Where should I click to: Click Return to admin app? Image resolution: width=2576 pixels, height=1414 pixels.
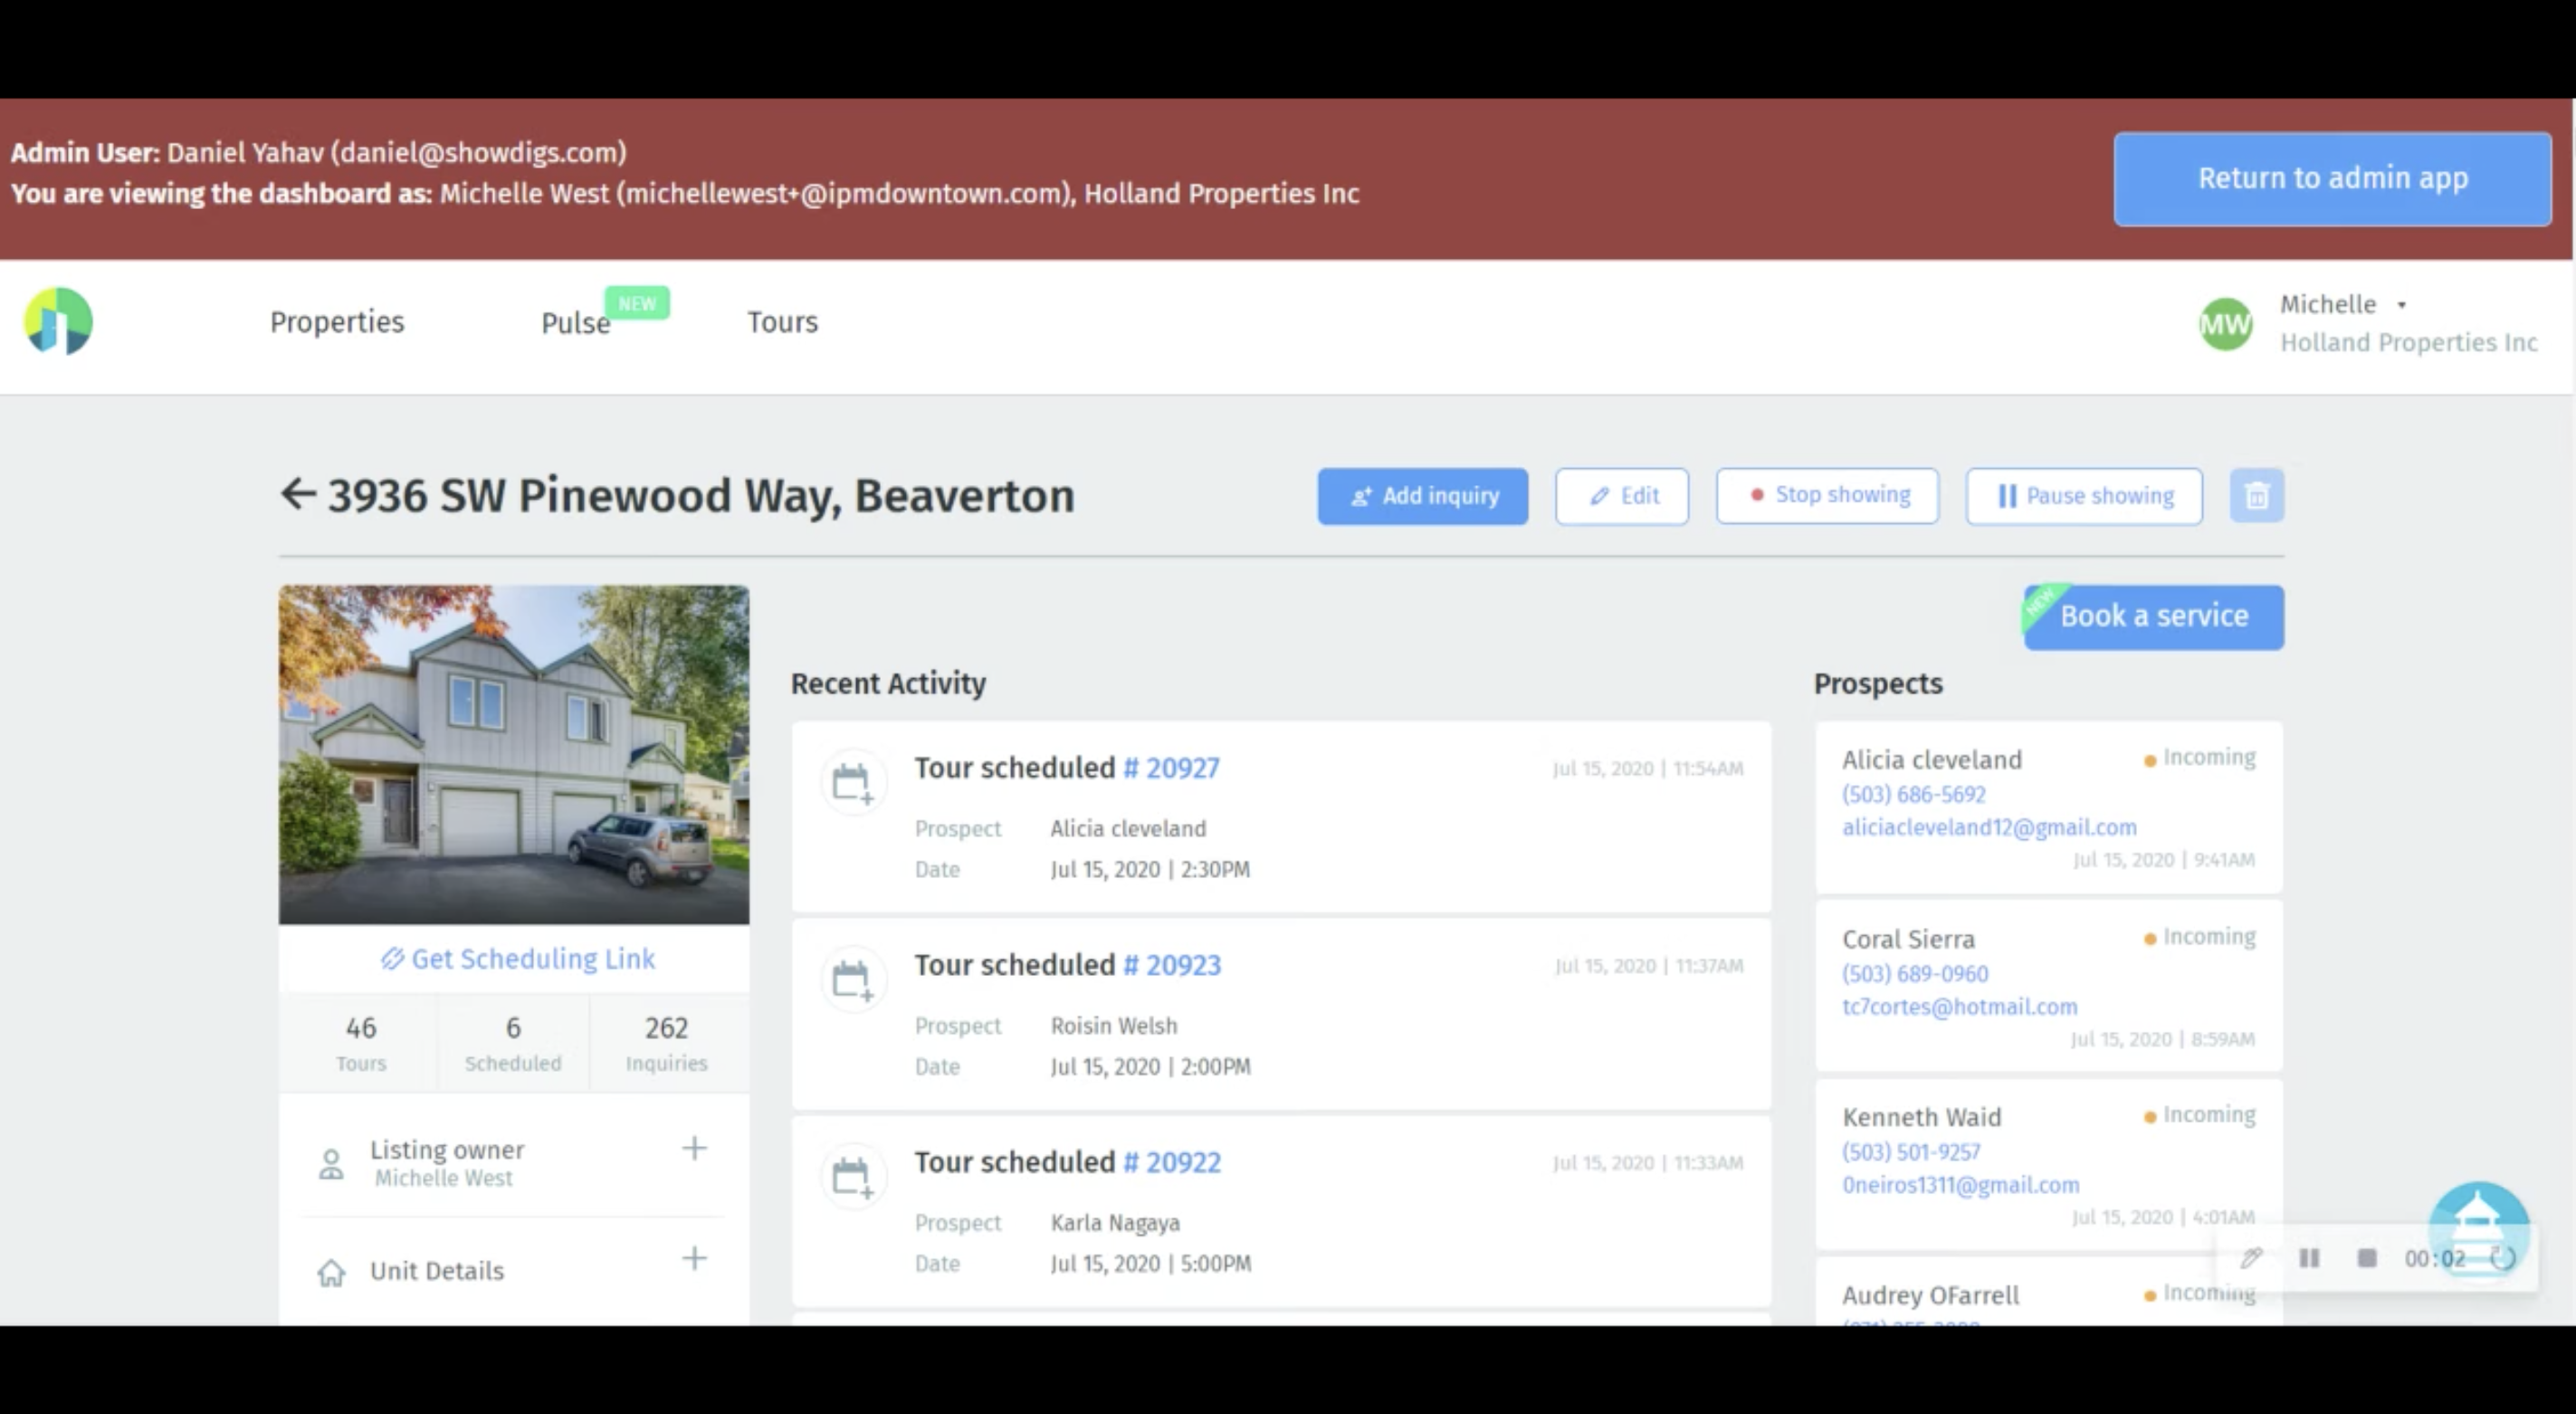(x=2332, y=178)
